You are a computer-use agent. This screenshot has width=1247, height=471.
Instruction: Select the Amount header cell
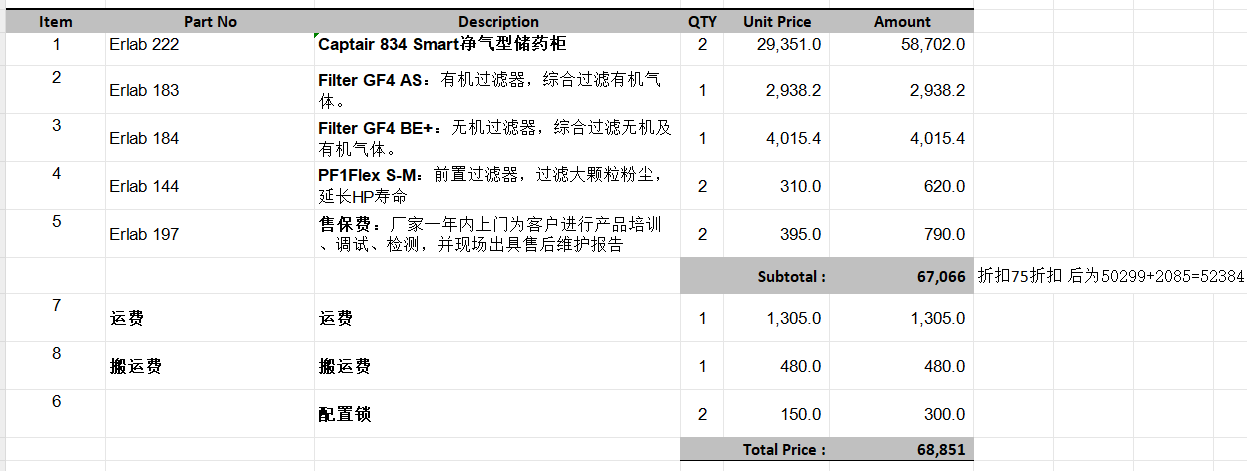pos(901,21)
